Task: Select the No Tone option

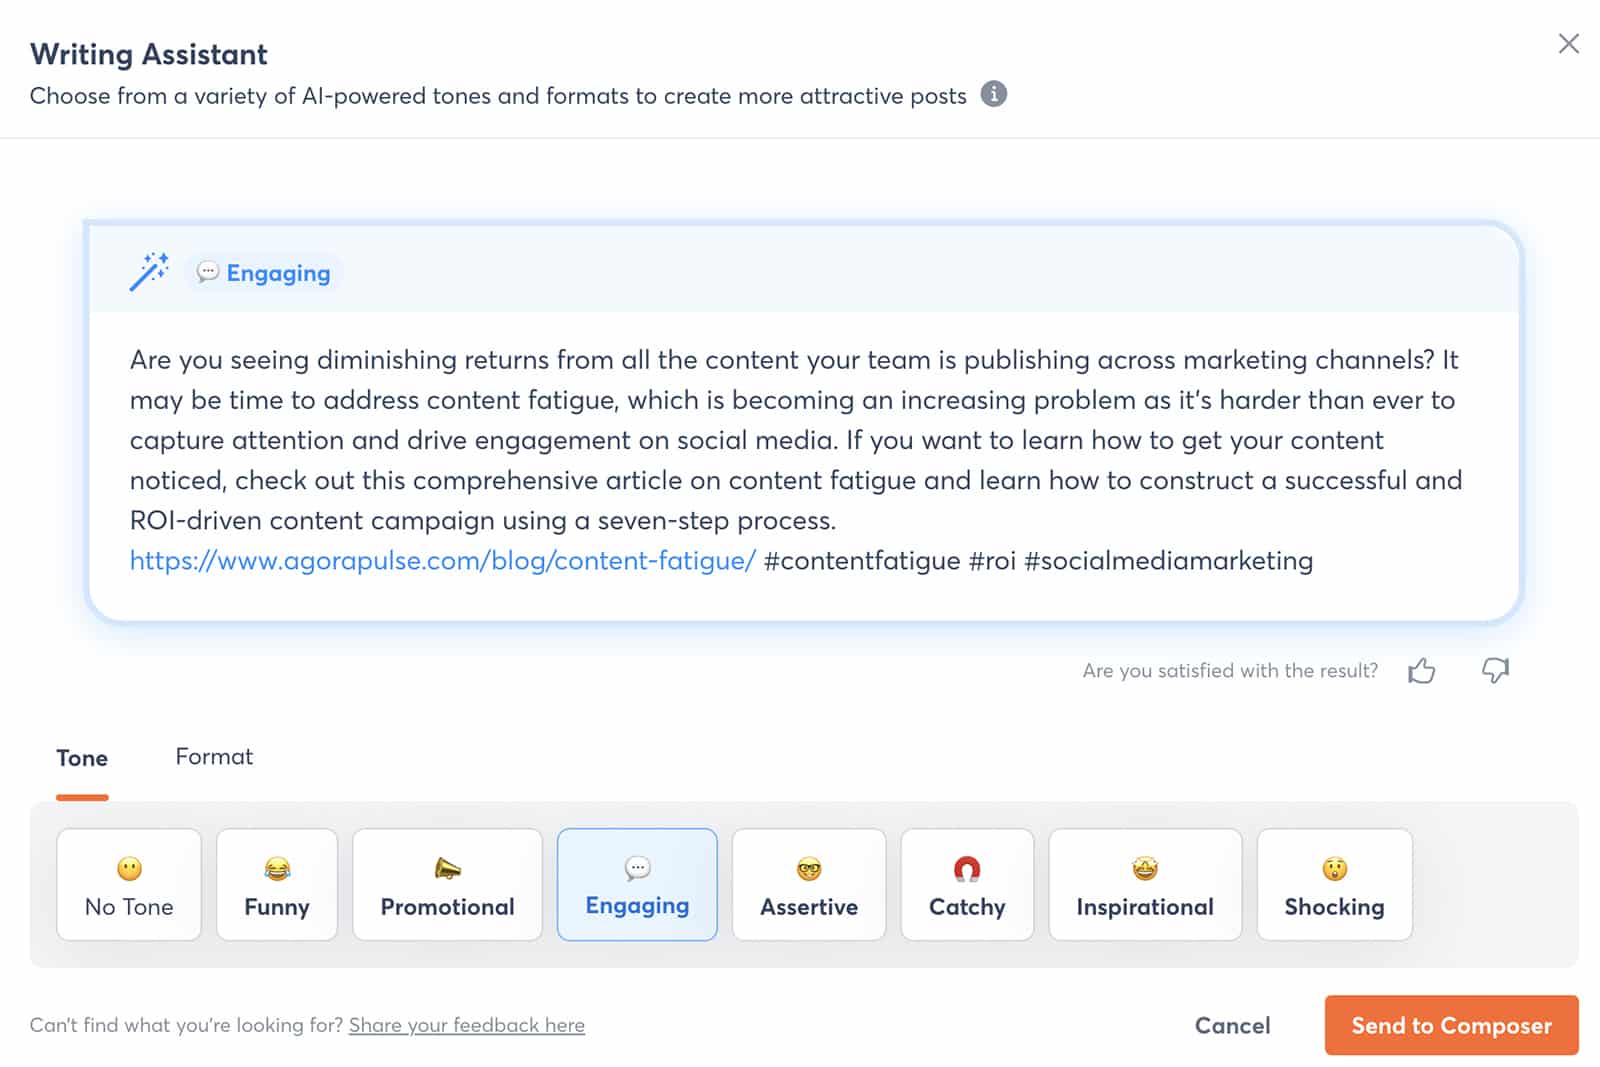Action: 129,885
